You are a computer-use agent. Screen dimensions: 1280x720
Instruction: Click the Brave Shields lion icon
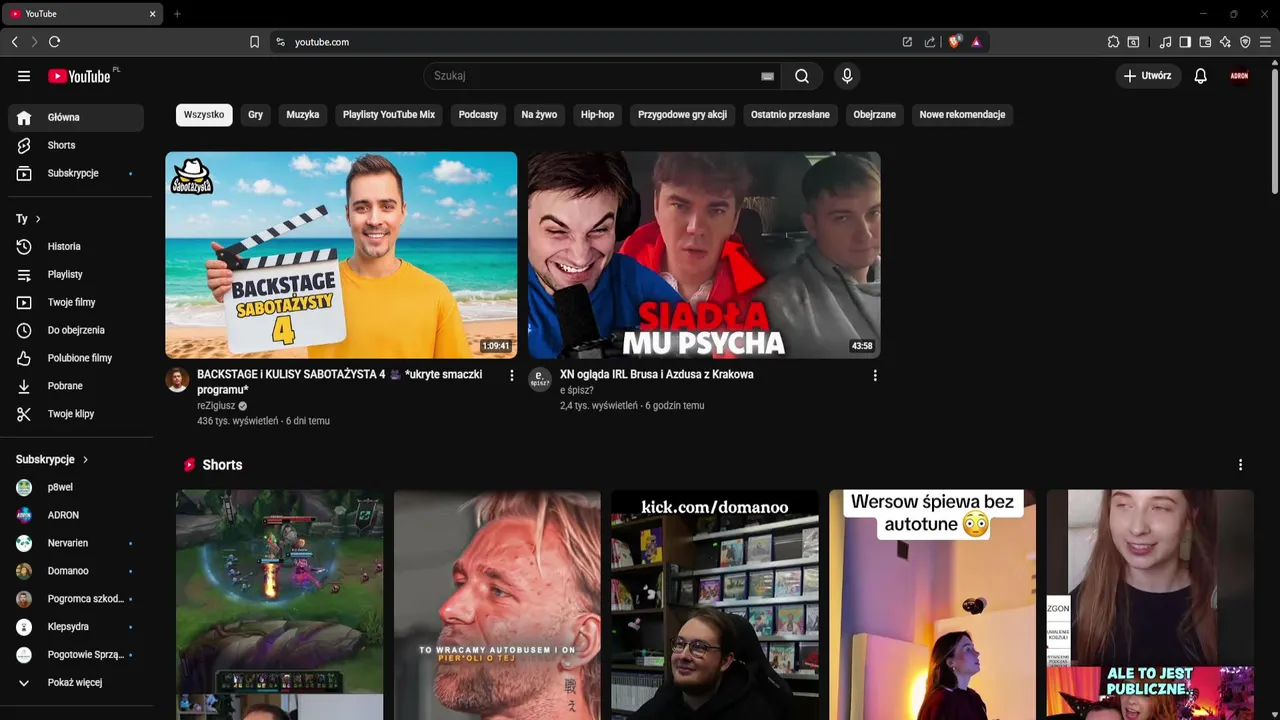955,42
